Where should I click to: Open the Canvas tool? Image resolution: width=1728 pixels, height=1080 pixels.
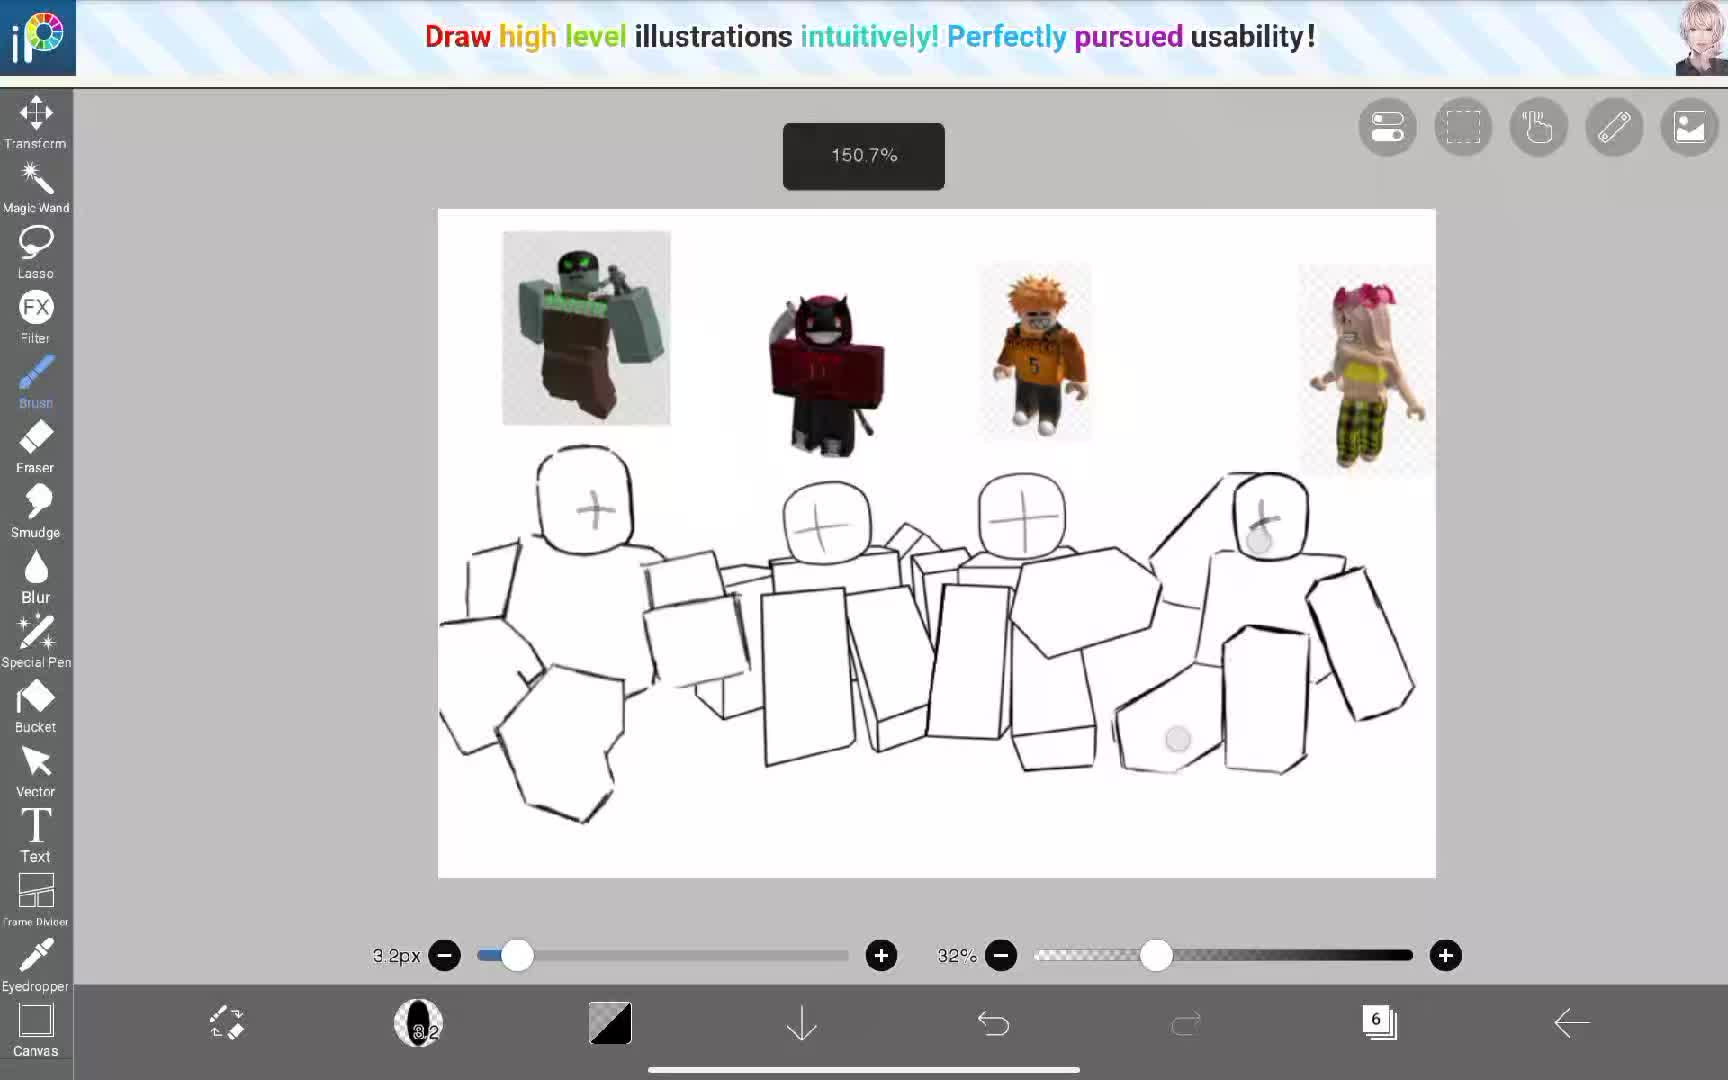tap(36, 1030)
